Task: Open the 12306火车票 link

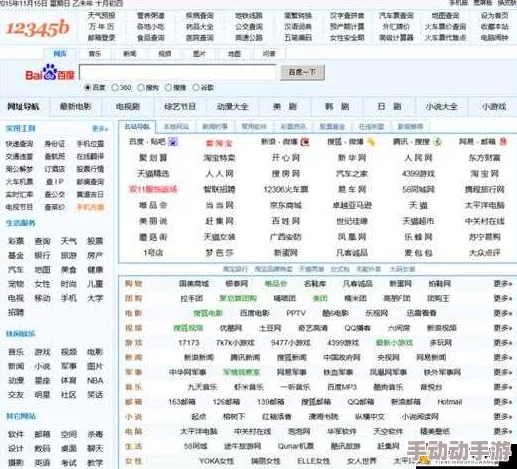Action: [x=286, y=190]
